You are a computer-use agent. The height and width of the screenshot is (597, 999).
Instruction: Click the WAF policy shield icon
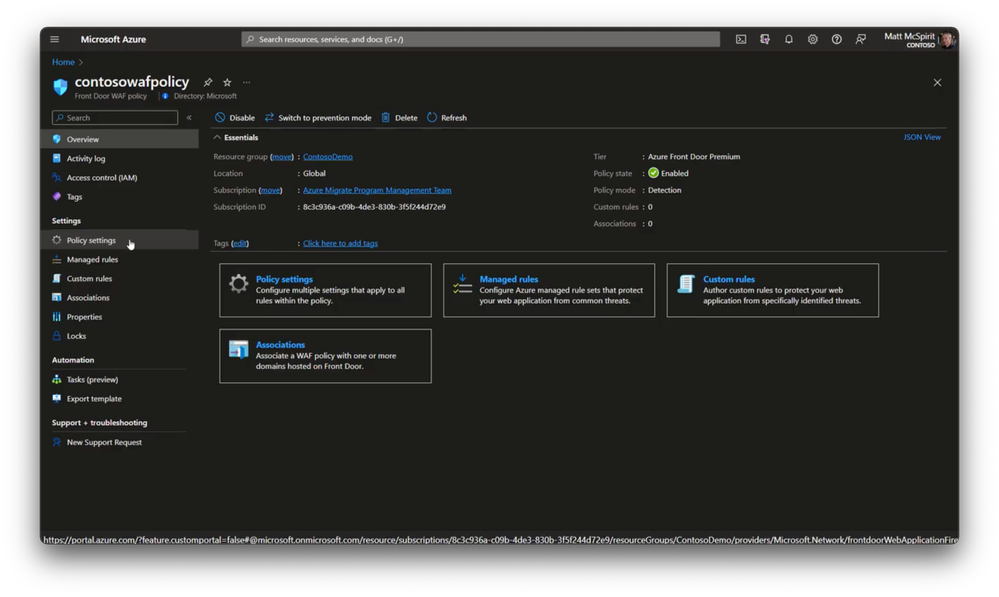(x=61, y=87)
